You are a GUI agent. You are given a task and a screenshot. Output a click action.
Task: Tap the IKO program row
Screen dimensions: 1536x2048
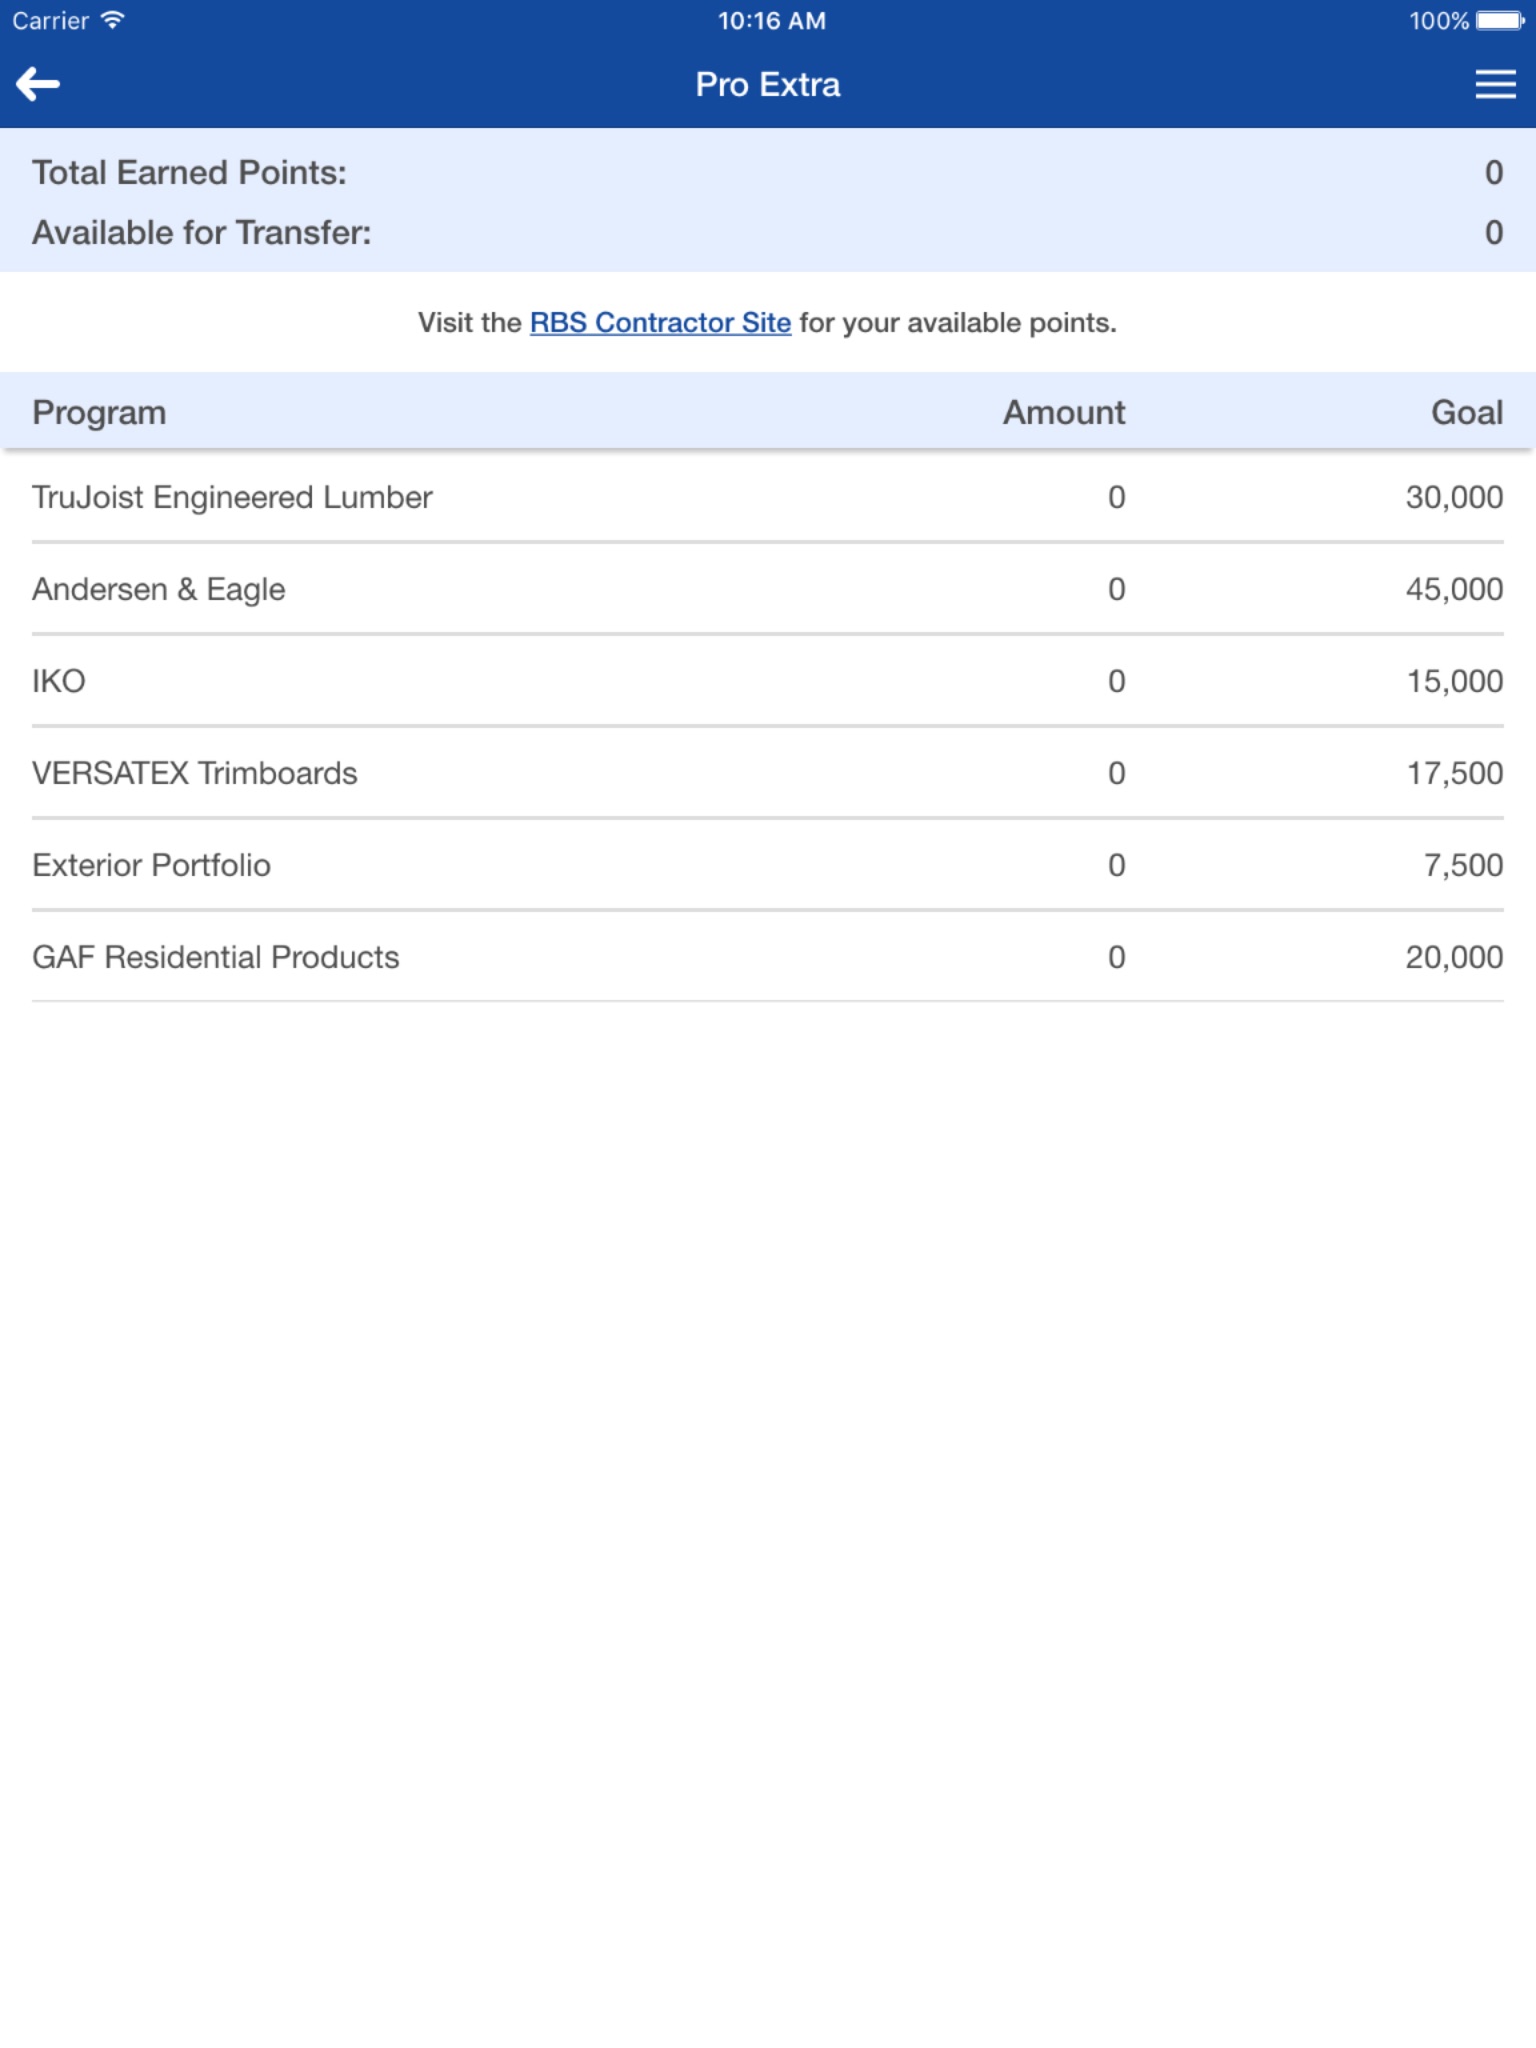[59, 682]
